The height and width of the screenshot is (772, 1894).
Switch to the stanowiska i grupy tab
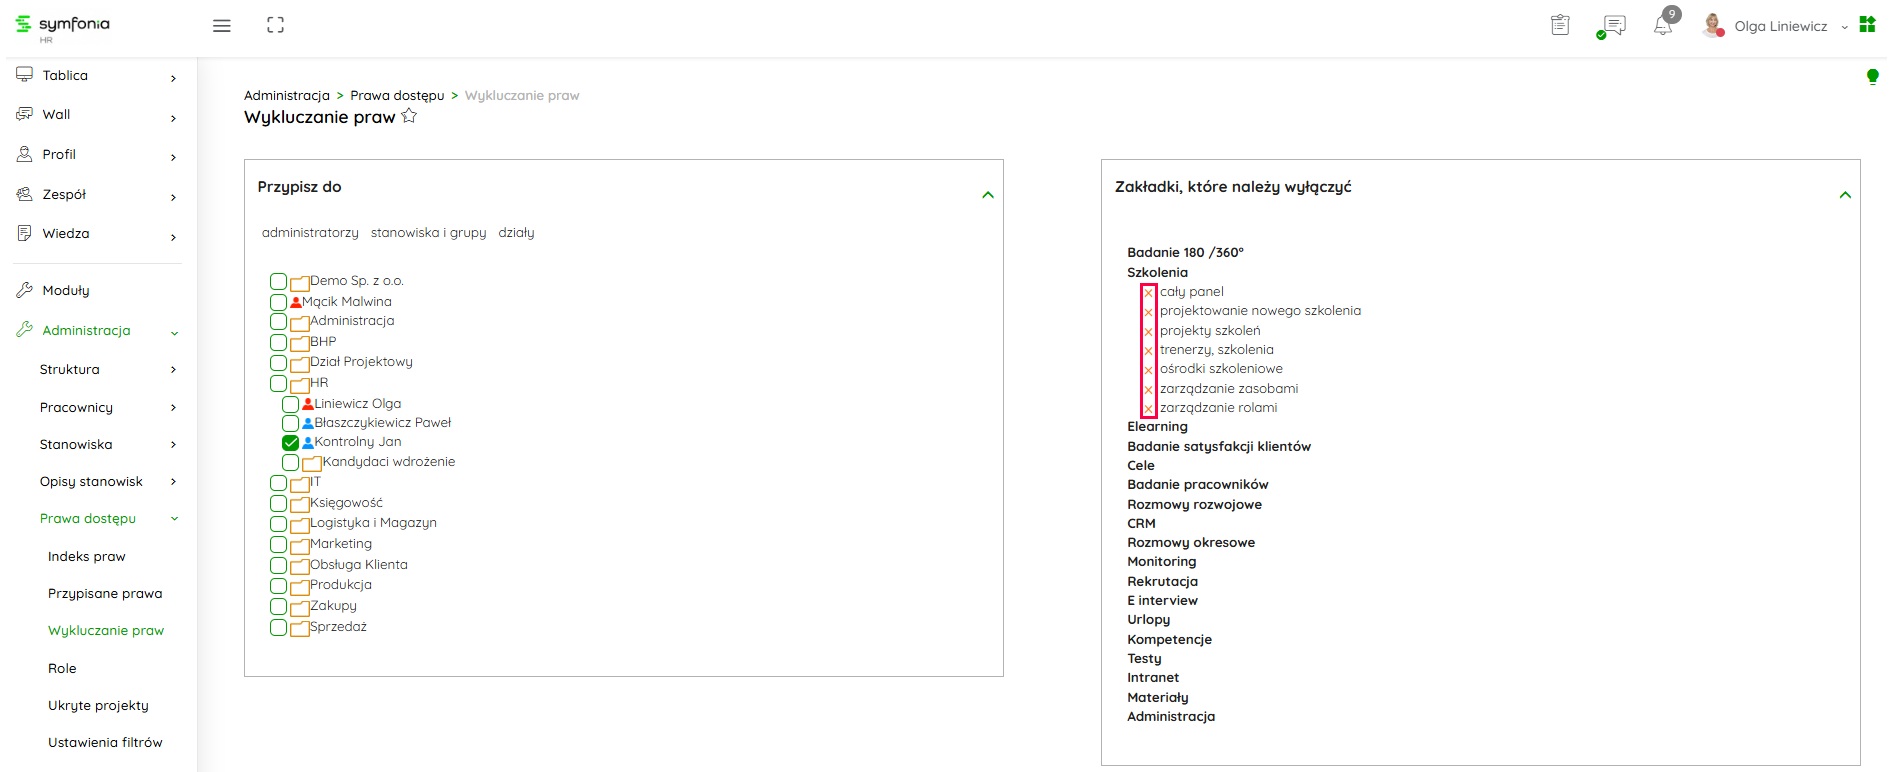(428, 233)
